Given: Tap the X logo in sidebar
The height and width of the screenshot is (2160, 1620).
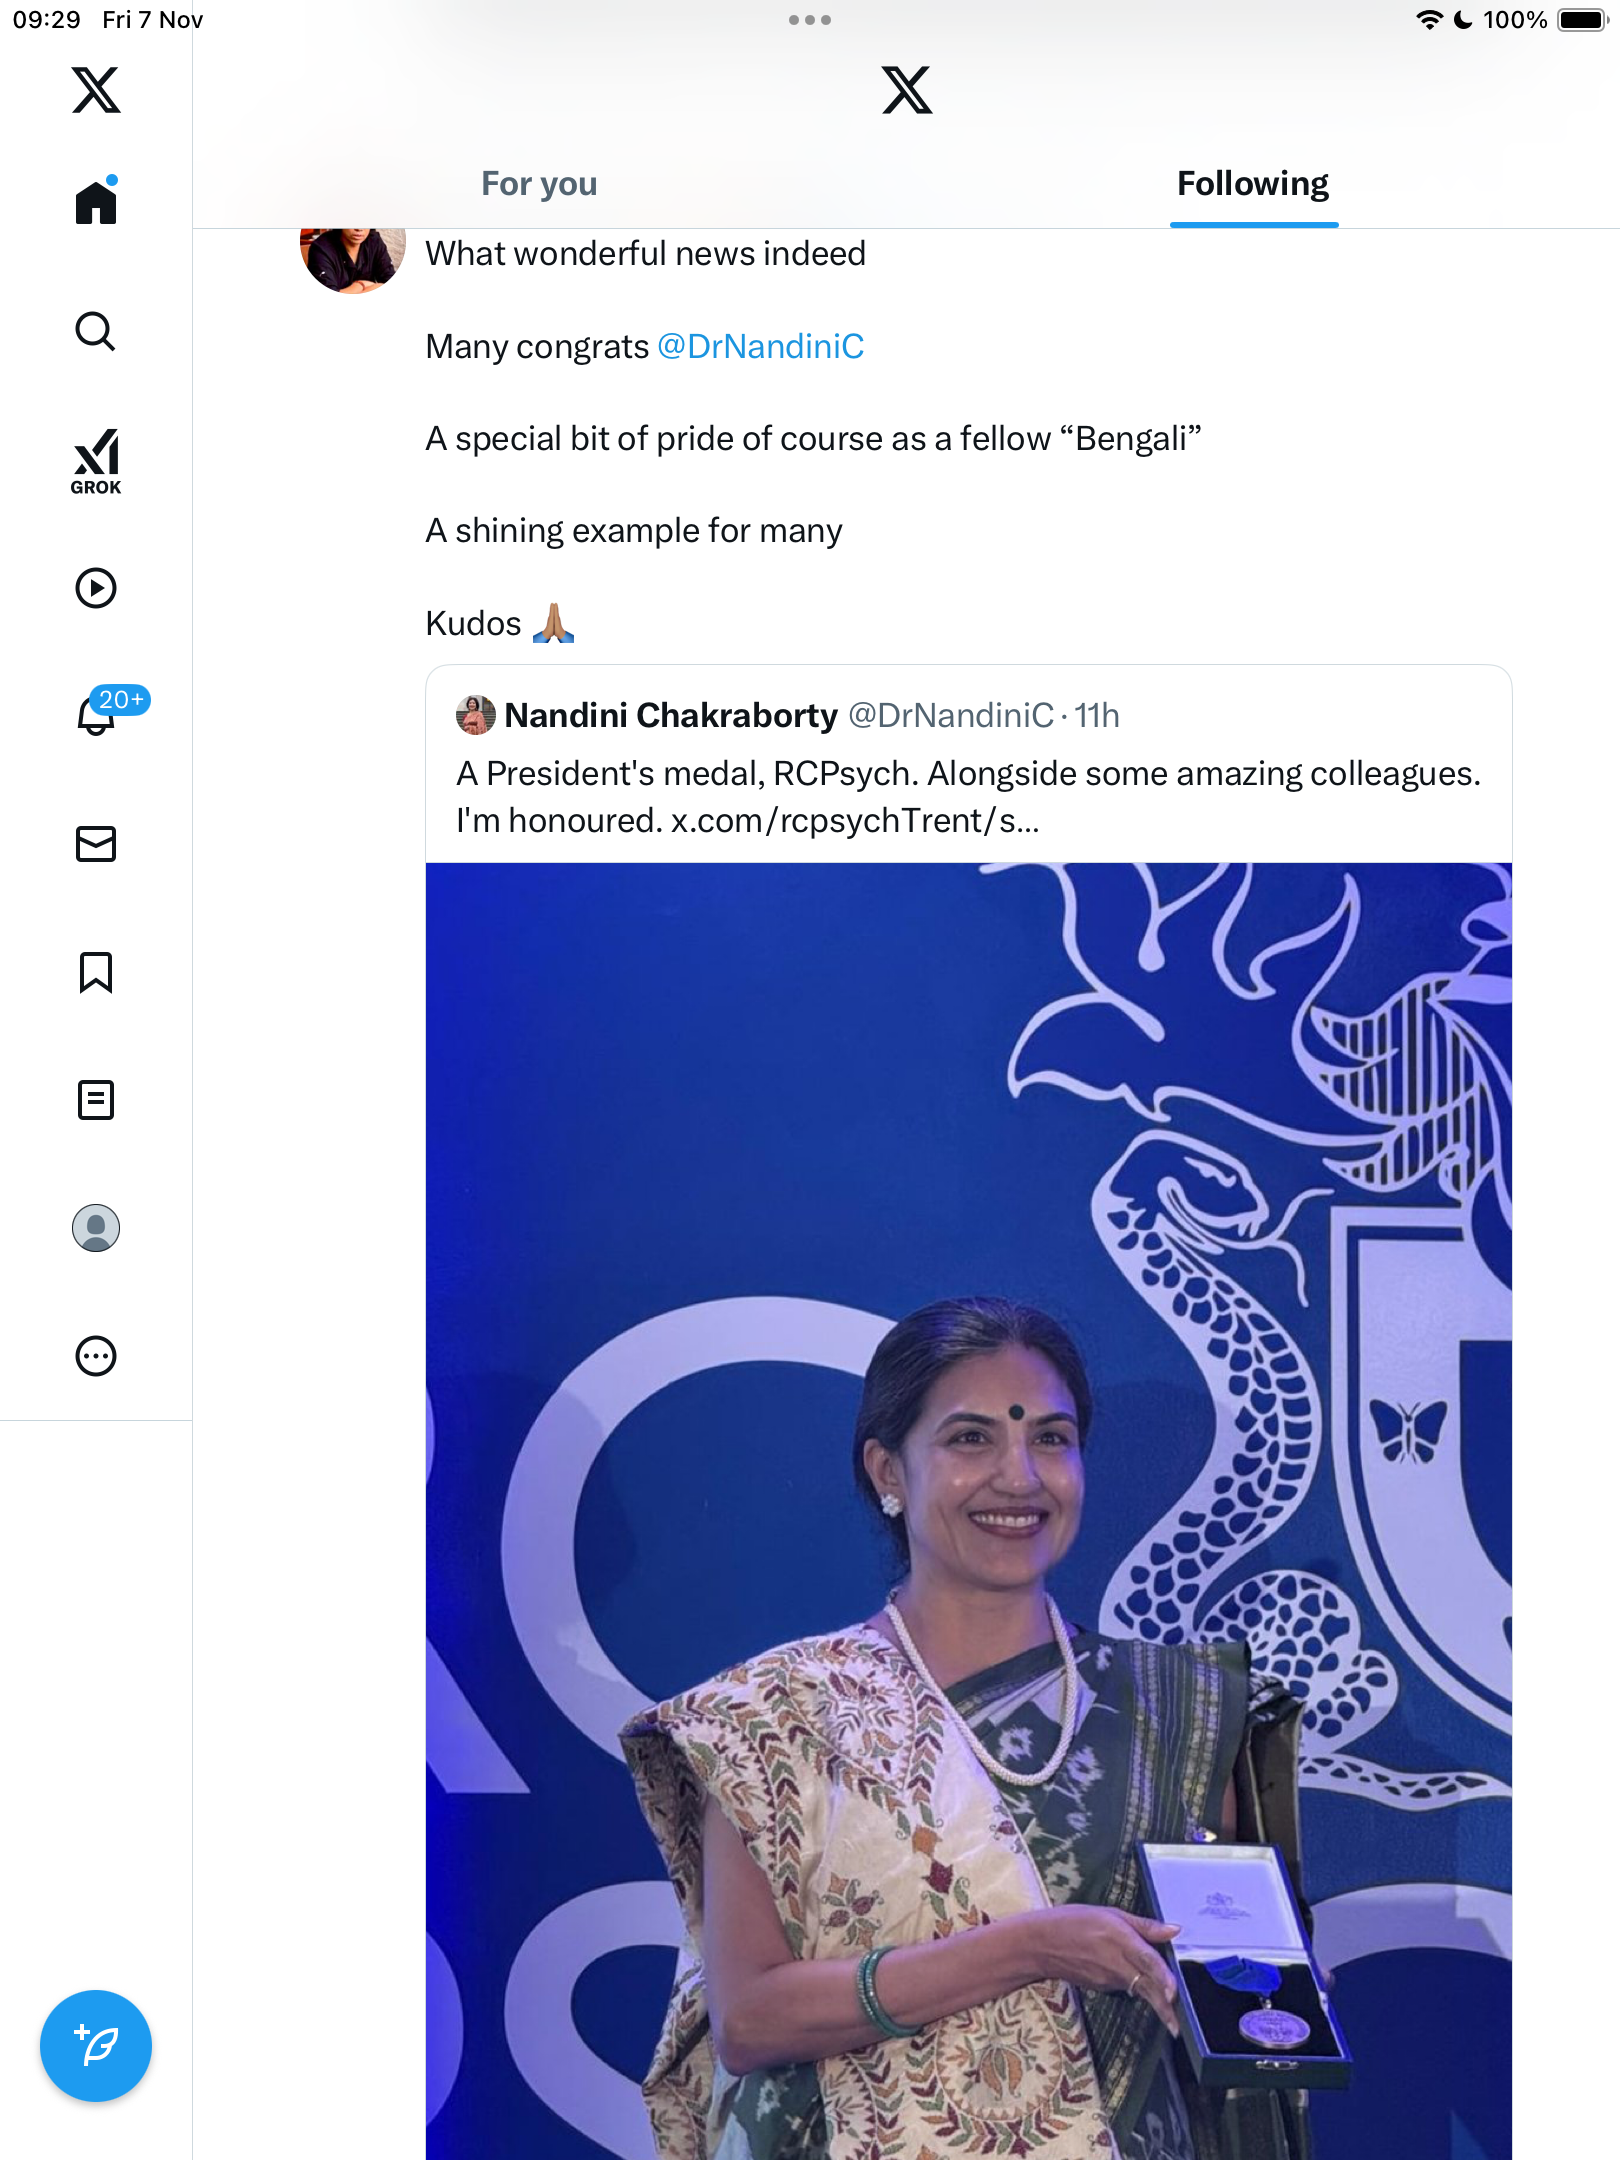Looking at the screenshot, I should tap(96, 90).
